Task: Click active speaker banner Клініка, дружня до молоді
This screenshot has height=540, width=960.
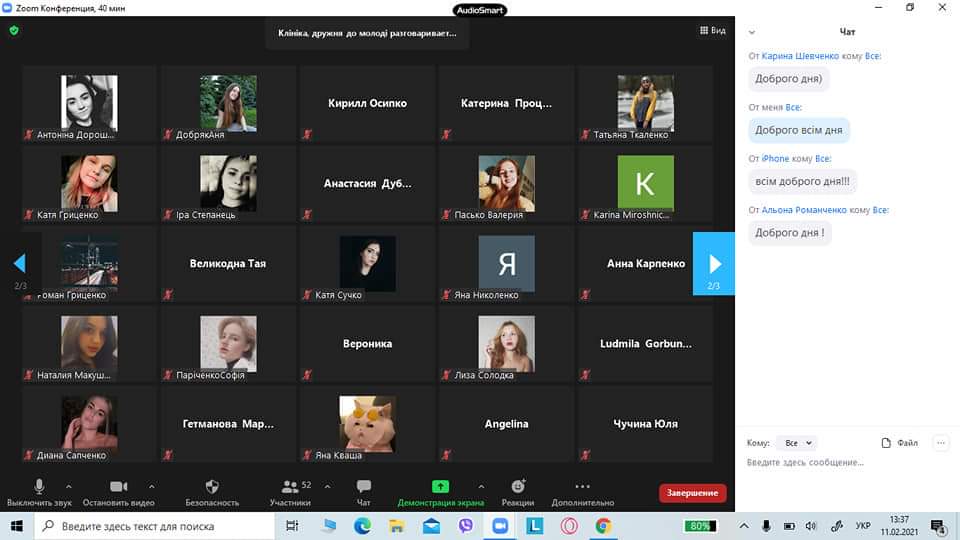Action: point(367,33)
